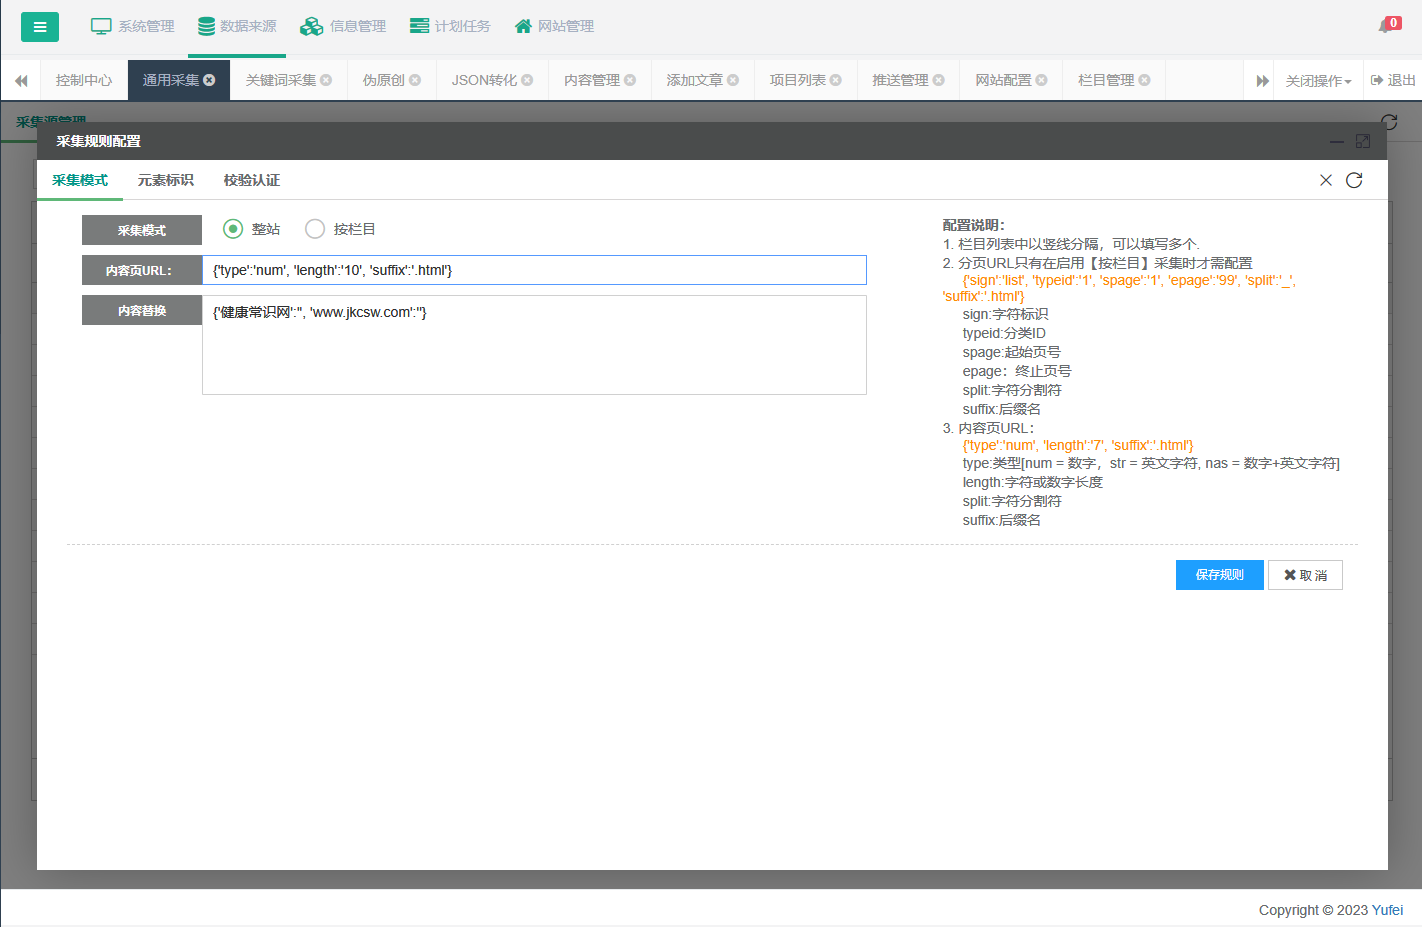Close the 通用采集 tab

click(x=209, y=80)
